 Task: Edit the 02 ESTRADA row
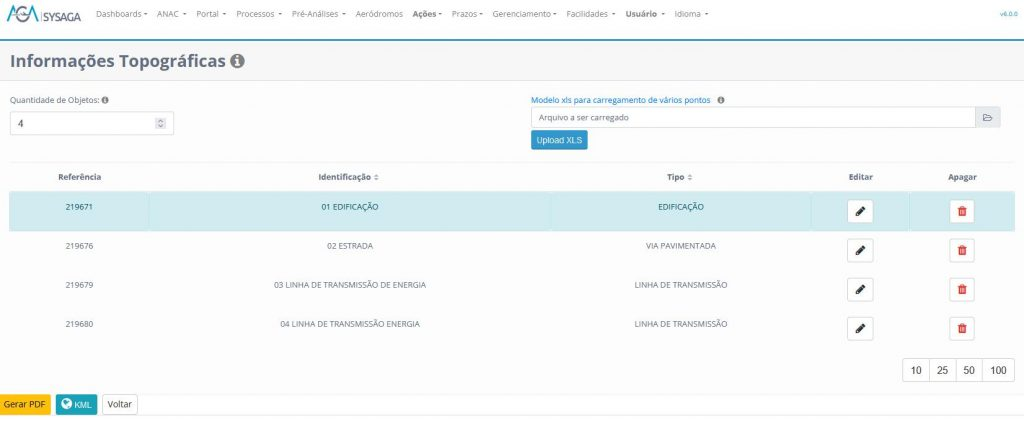[859, 250]
